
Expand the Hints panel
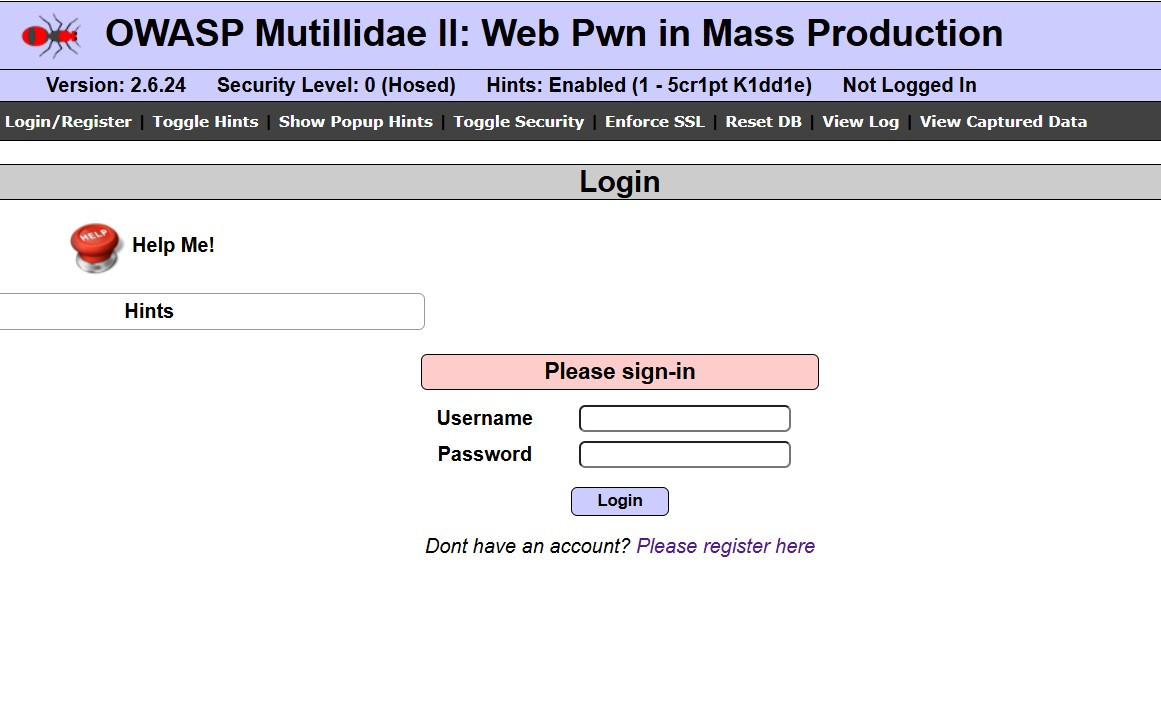(149, 311)
